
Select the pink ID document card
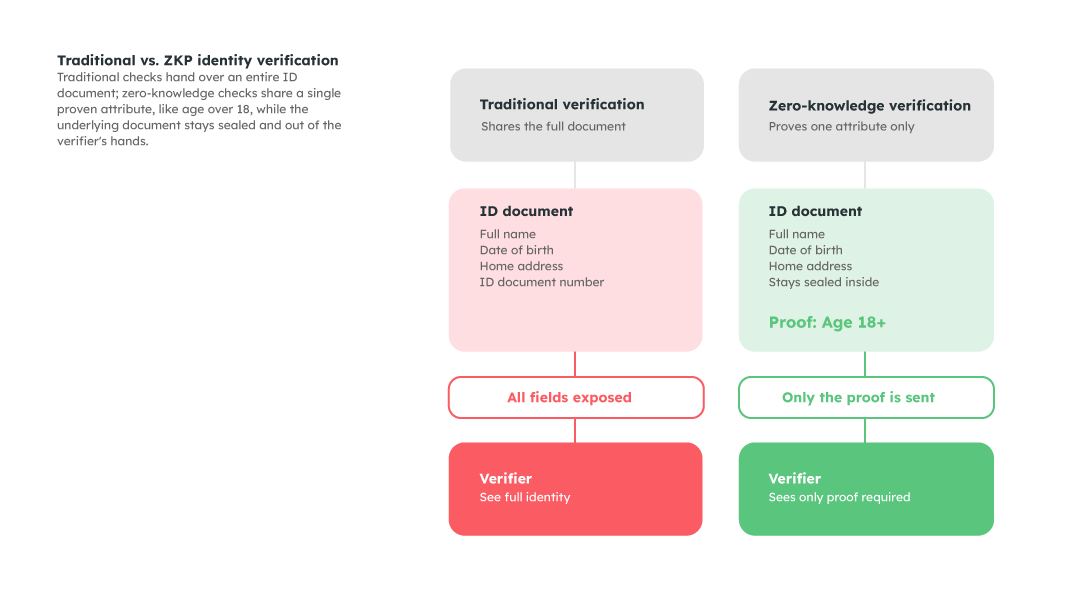(575, 270)
